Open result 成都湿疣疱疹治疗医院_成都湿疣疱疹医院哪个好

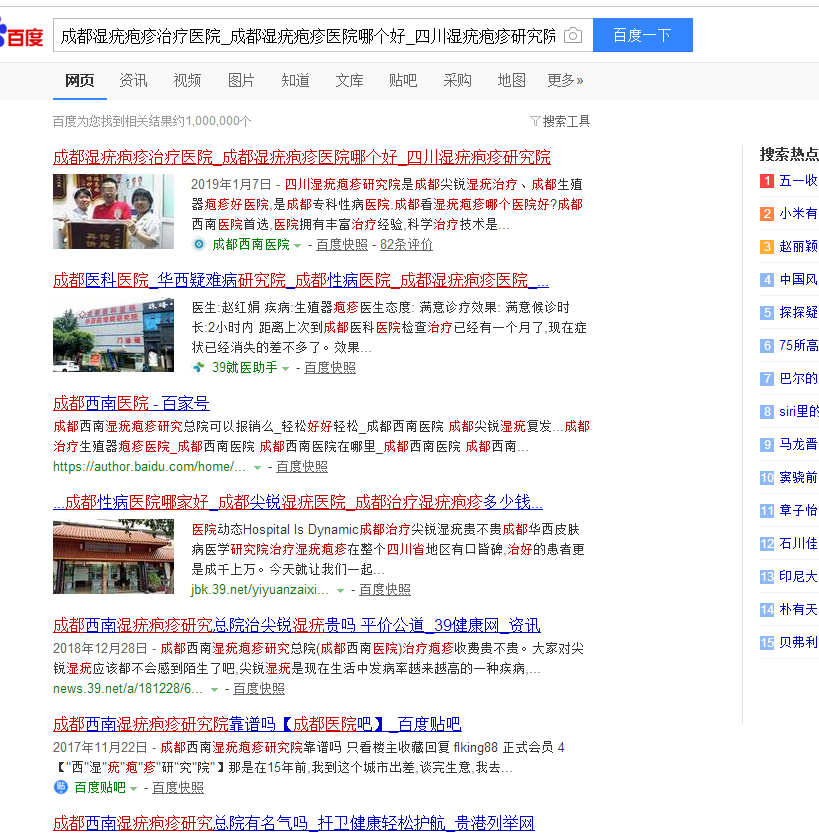pos(302,157)
